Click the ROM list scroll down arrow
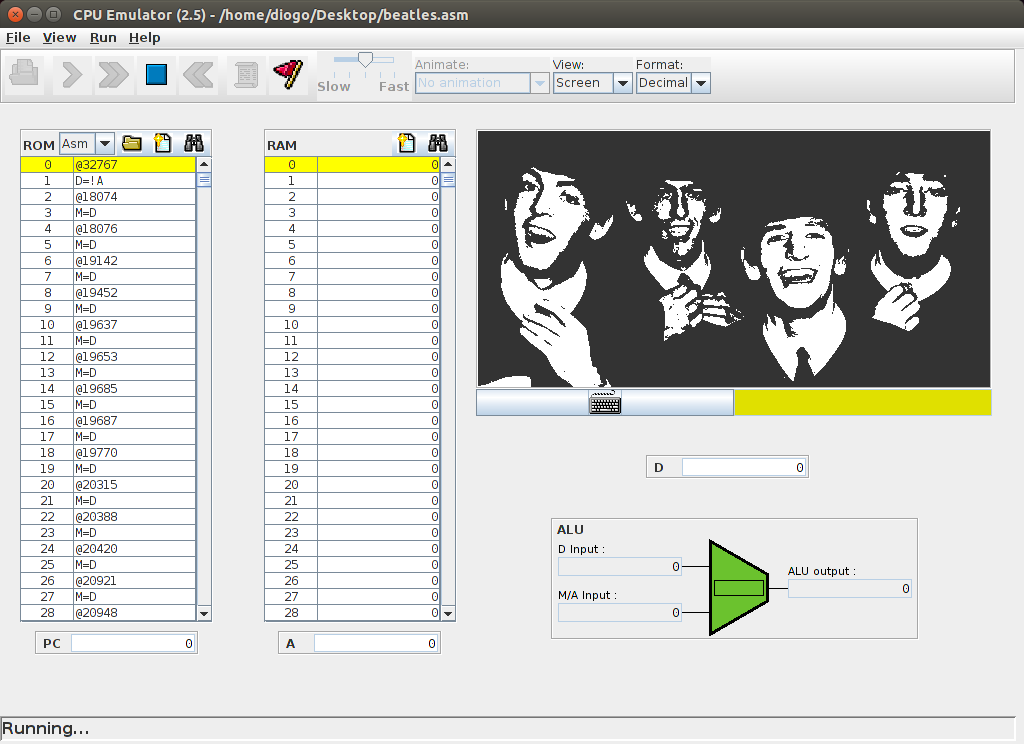 tap(204, 613)
